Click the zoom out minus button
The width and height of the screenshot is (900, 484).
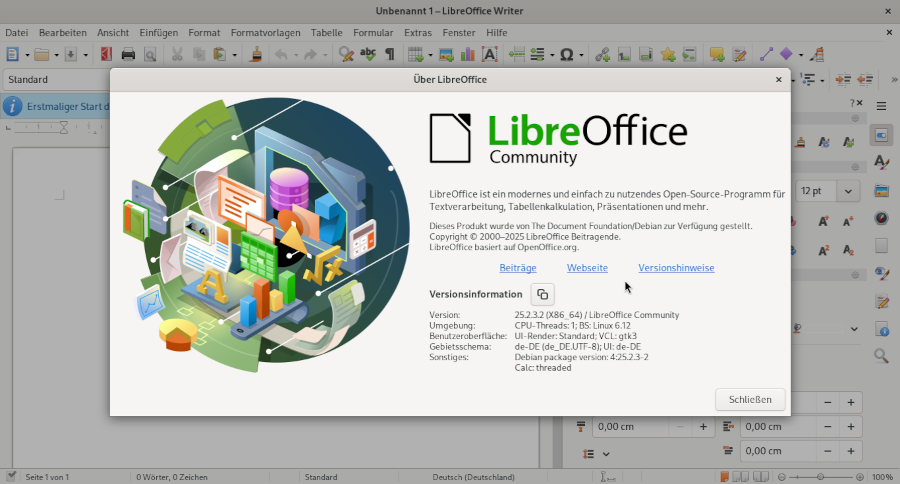point(782,477)
